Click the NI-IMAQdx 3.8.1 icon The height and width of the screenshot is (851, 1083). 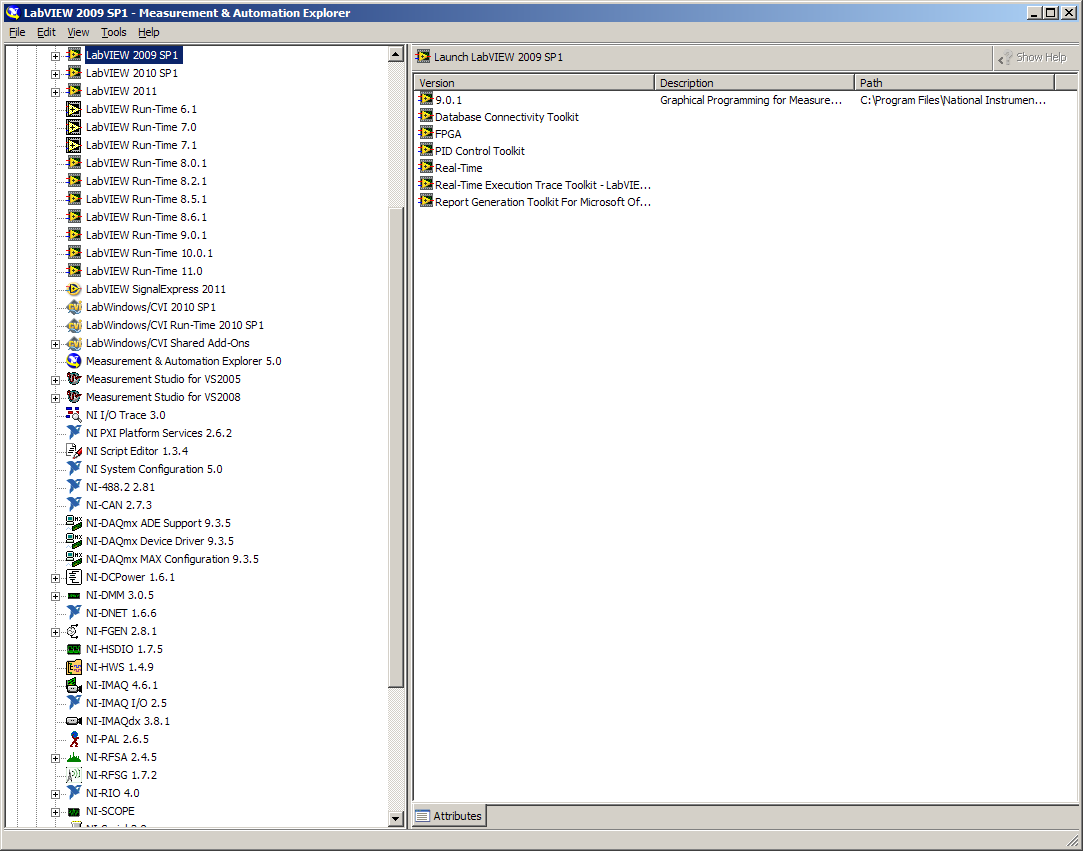point(74,720)
